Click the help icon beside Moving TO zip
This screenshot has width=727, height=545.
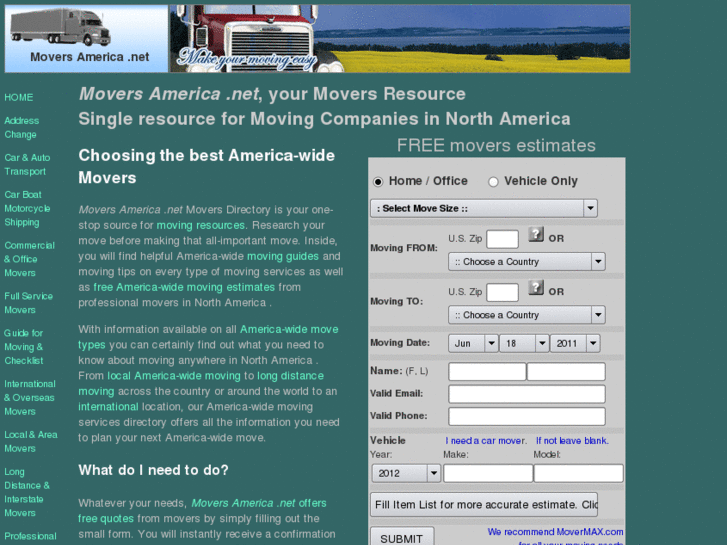pos(536,288)
